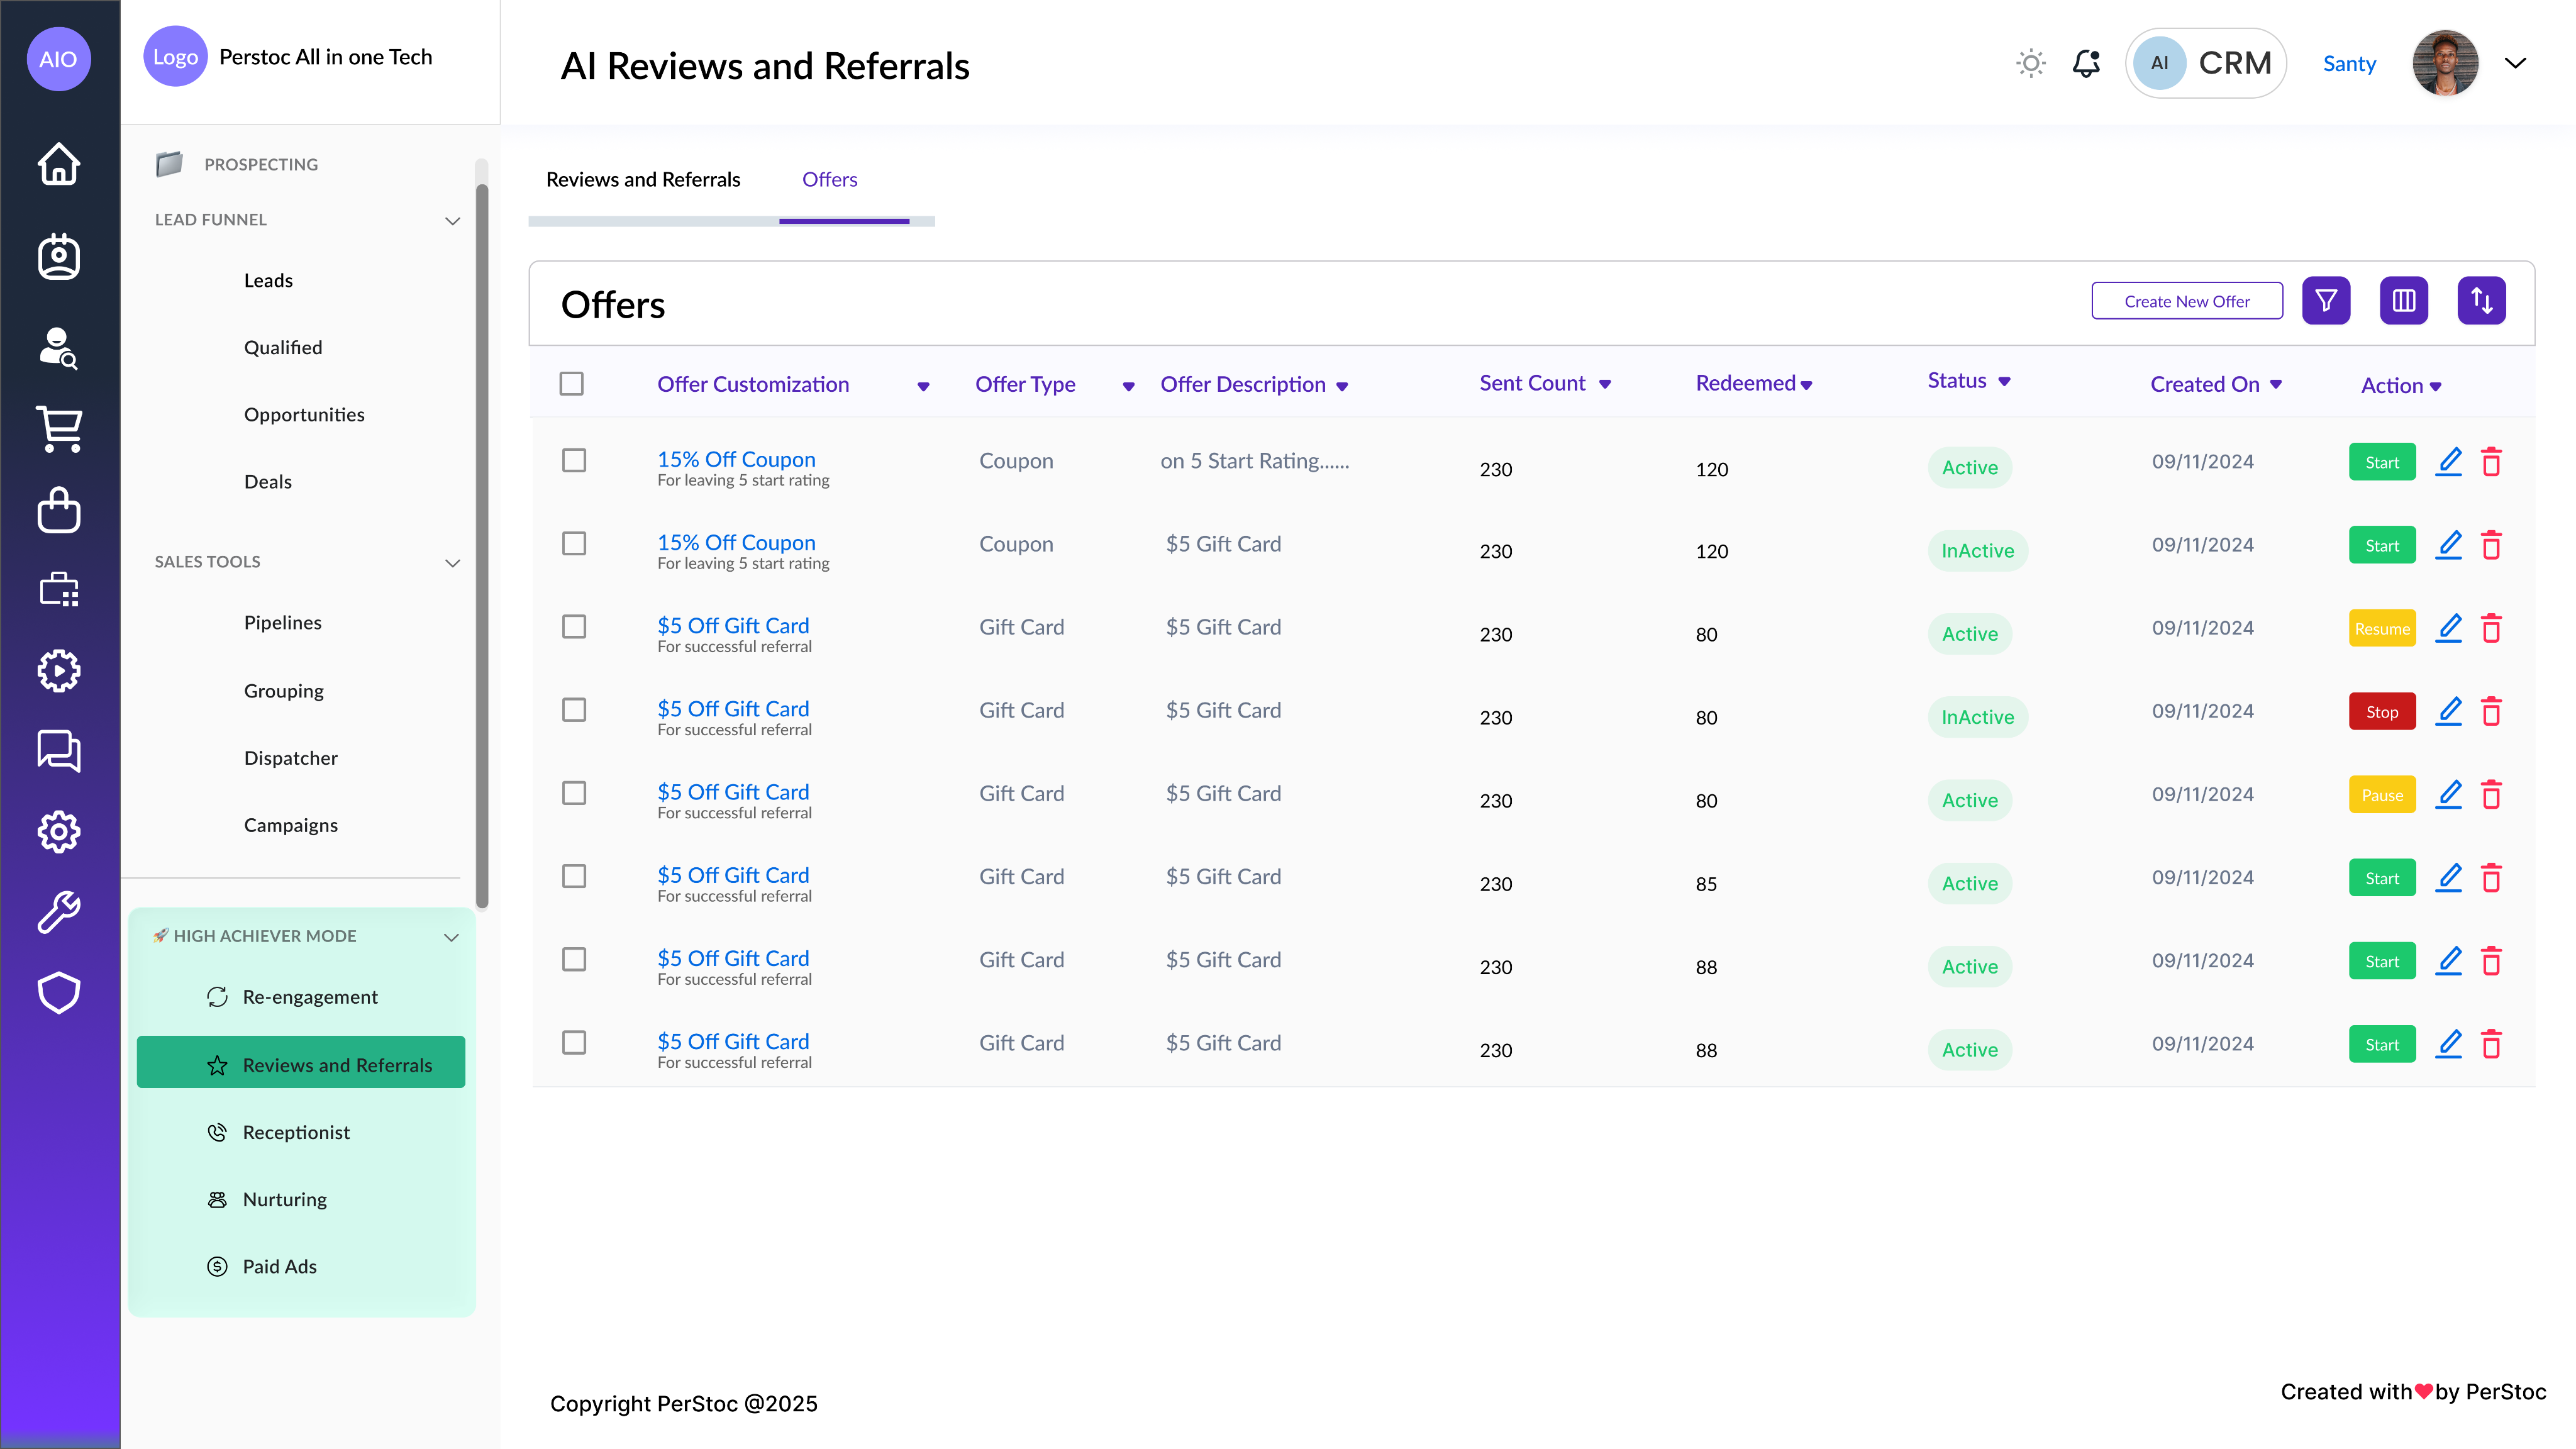This screenshot has height=1449, width=2576.
Task: Select checkbox of the last Gift Card row
Action: pyautogui.click(x=574, y=1043)
